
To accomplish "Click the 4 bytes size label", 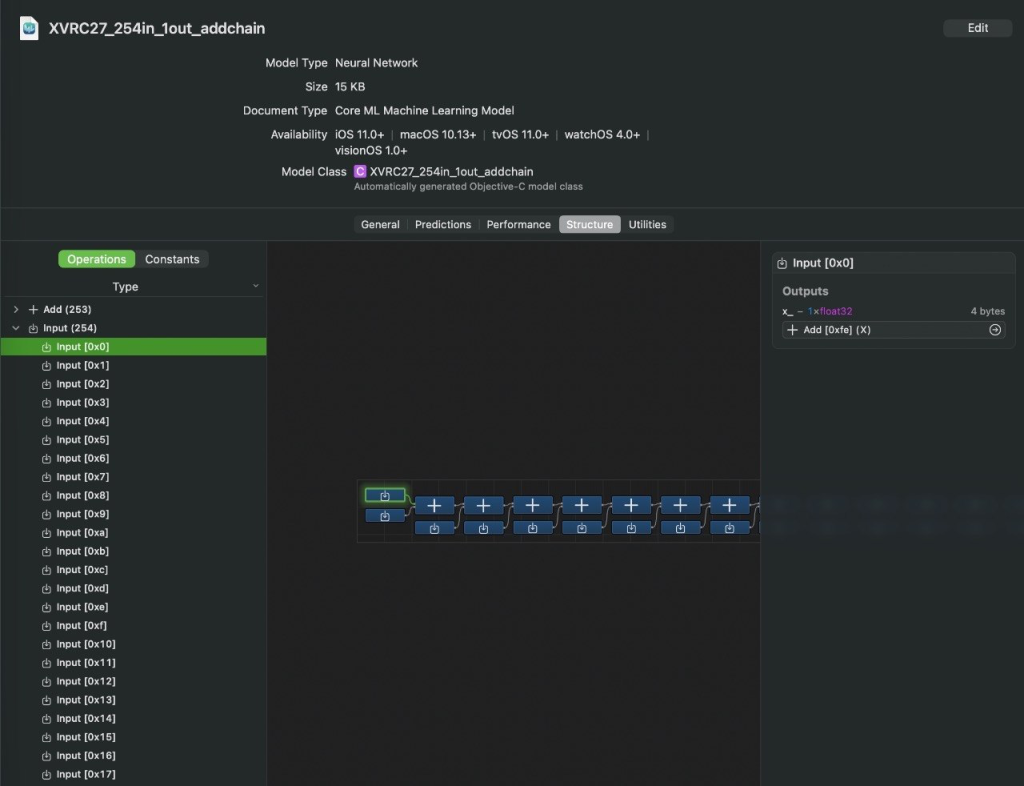I will click(x=987, y=311).
